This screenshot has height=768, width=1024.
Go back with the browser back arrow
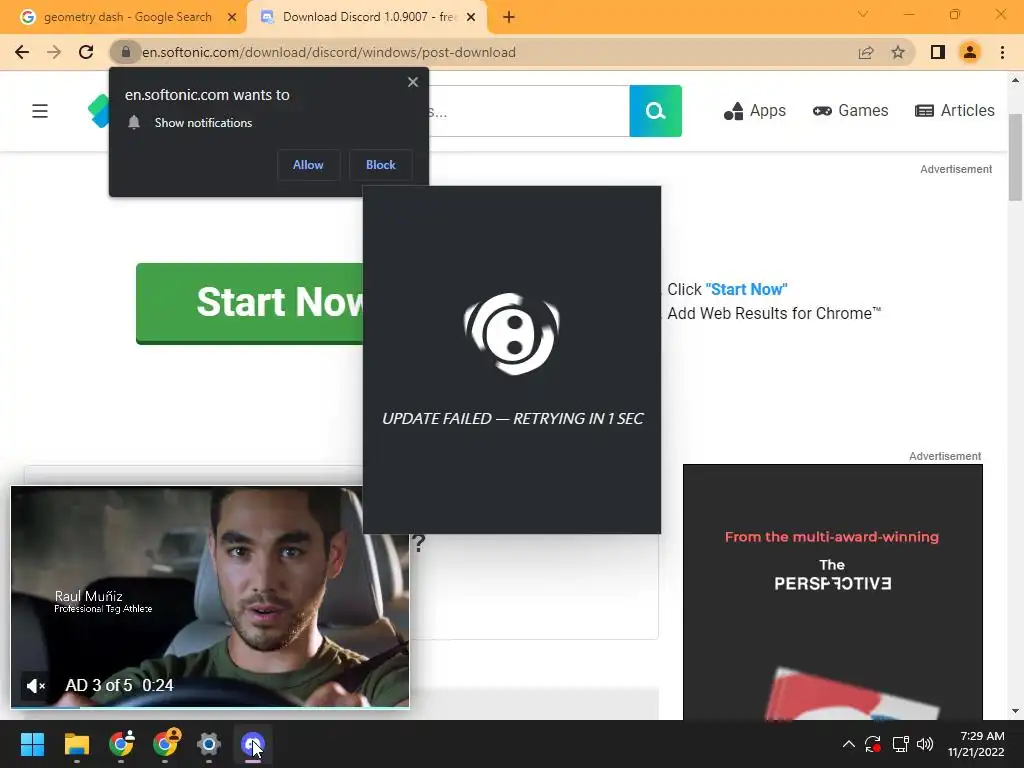pyautogui.click(x=22, y=52)
